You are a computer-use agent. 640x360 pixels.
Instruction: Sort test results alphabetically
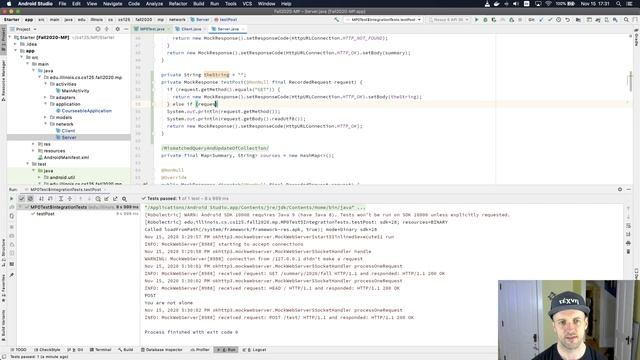pos(41,199)
